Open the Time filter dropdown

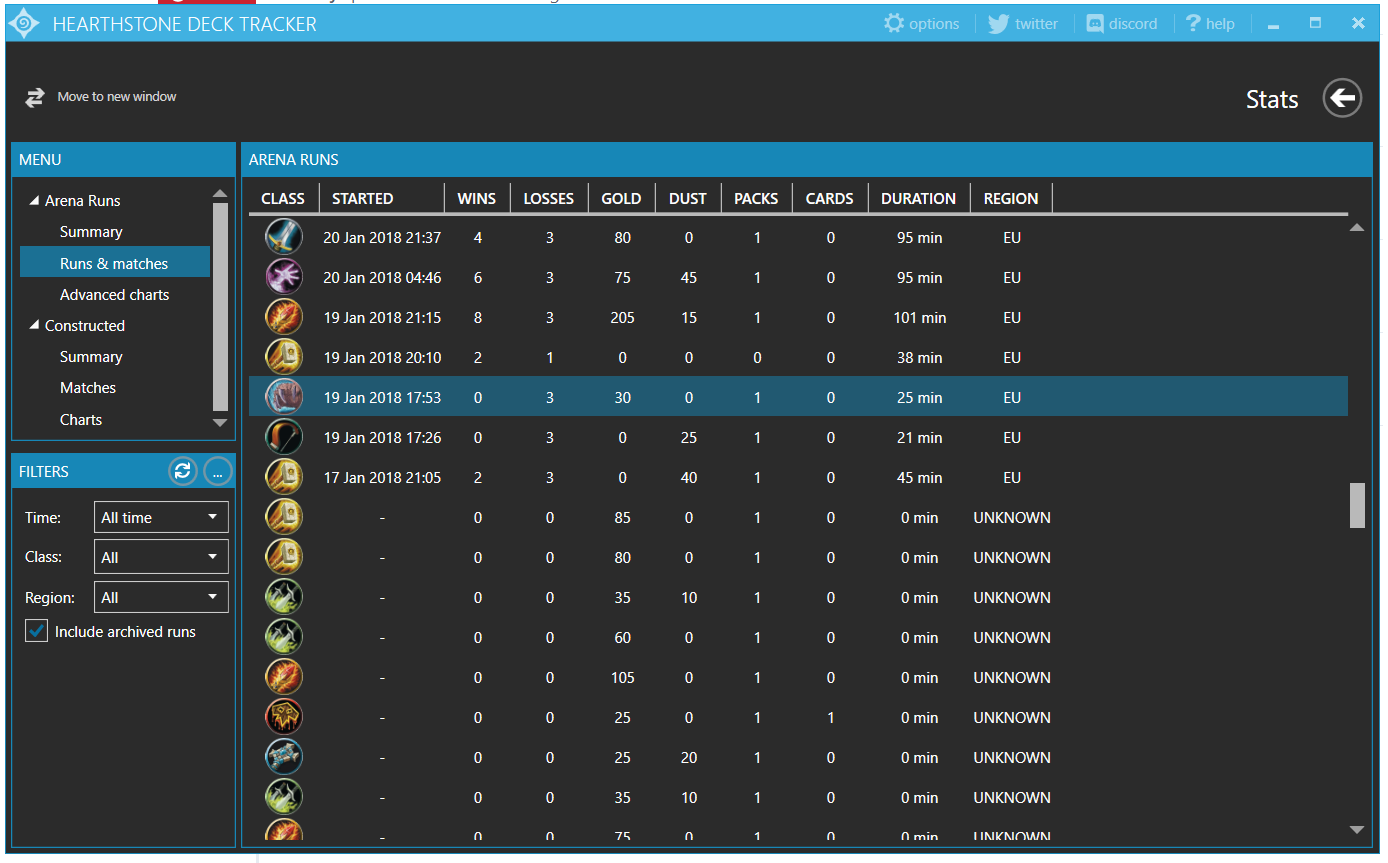pyautogui.click(x=161, y=517)
